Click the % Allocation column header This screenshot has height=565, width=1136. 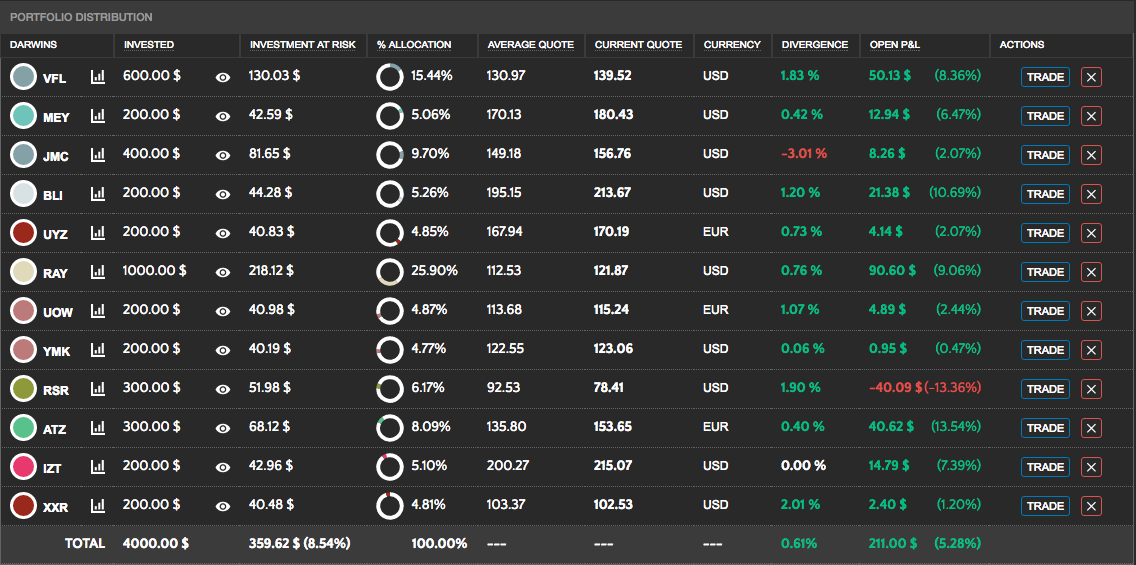click(414, 45)
